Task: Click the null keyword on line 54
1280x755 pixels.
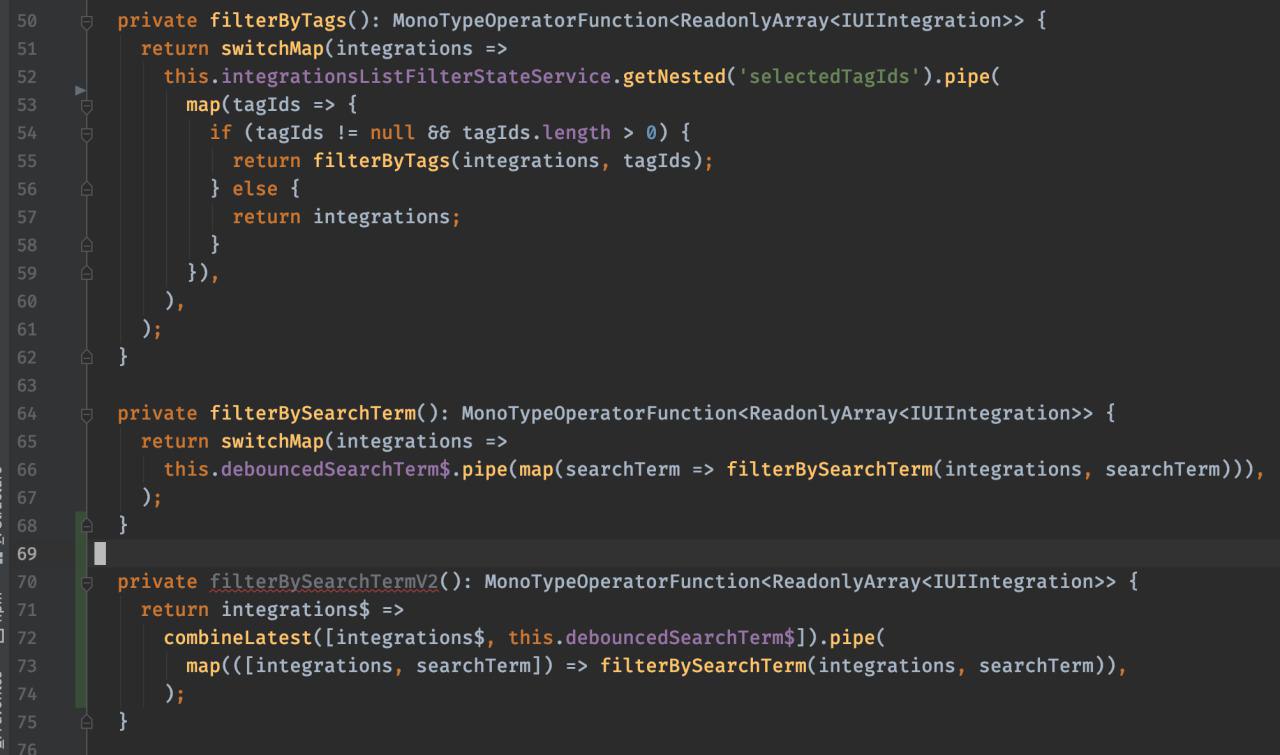Action: pos(393,133)
